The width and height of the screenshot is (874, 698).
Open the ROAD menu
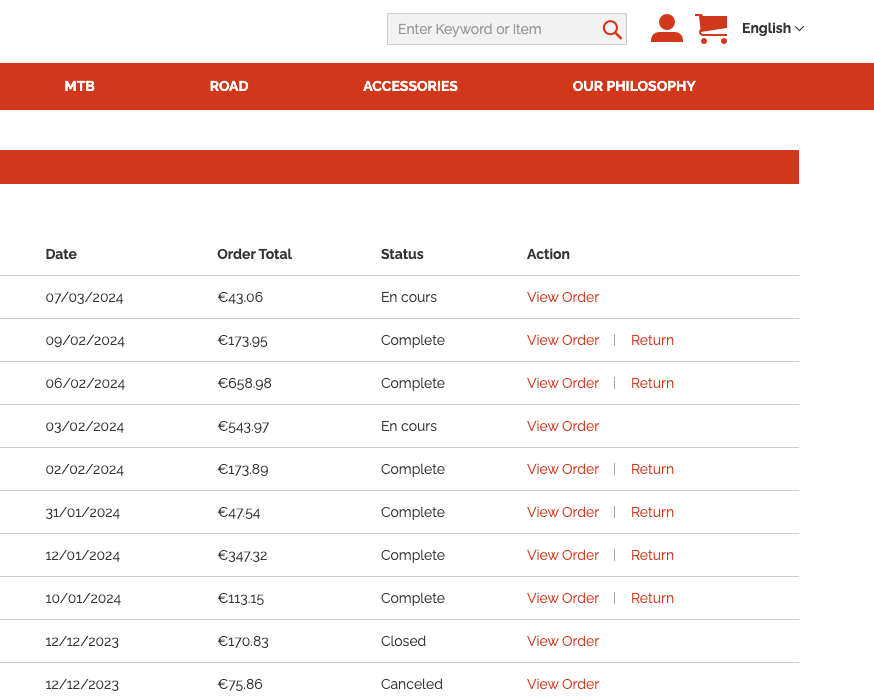coord(229,86)
